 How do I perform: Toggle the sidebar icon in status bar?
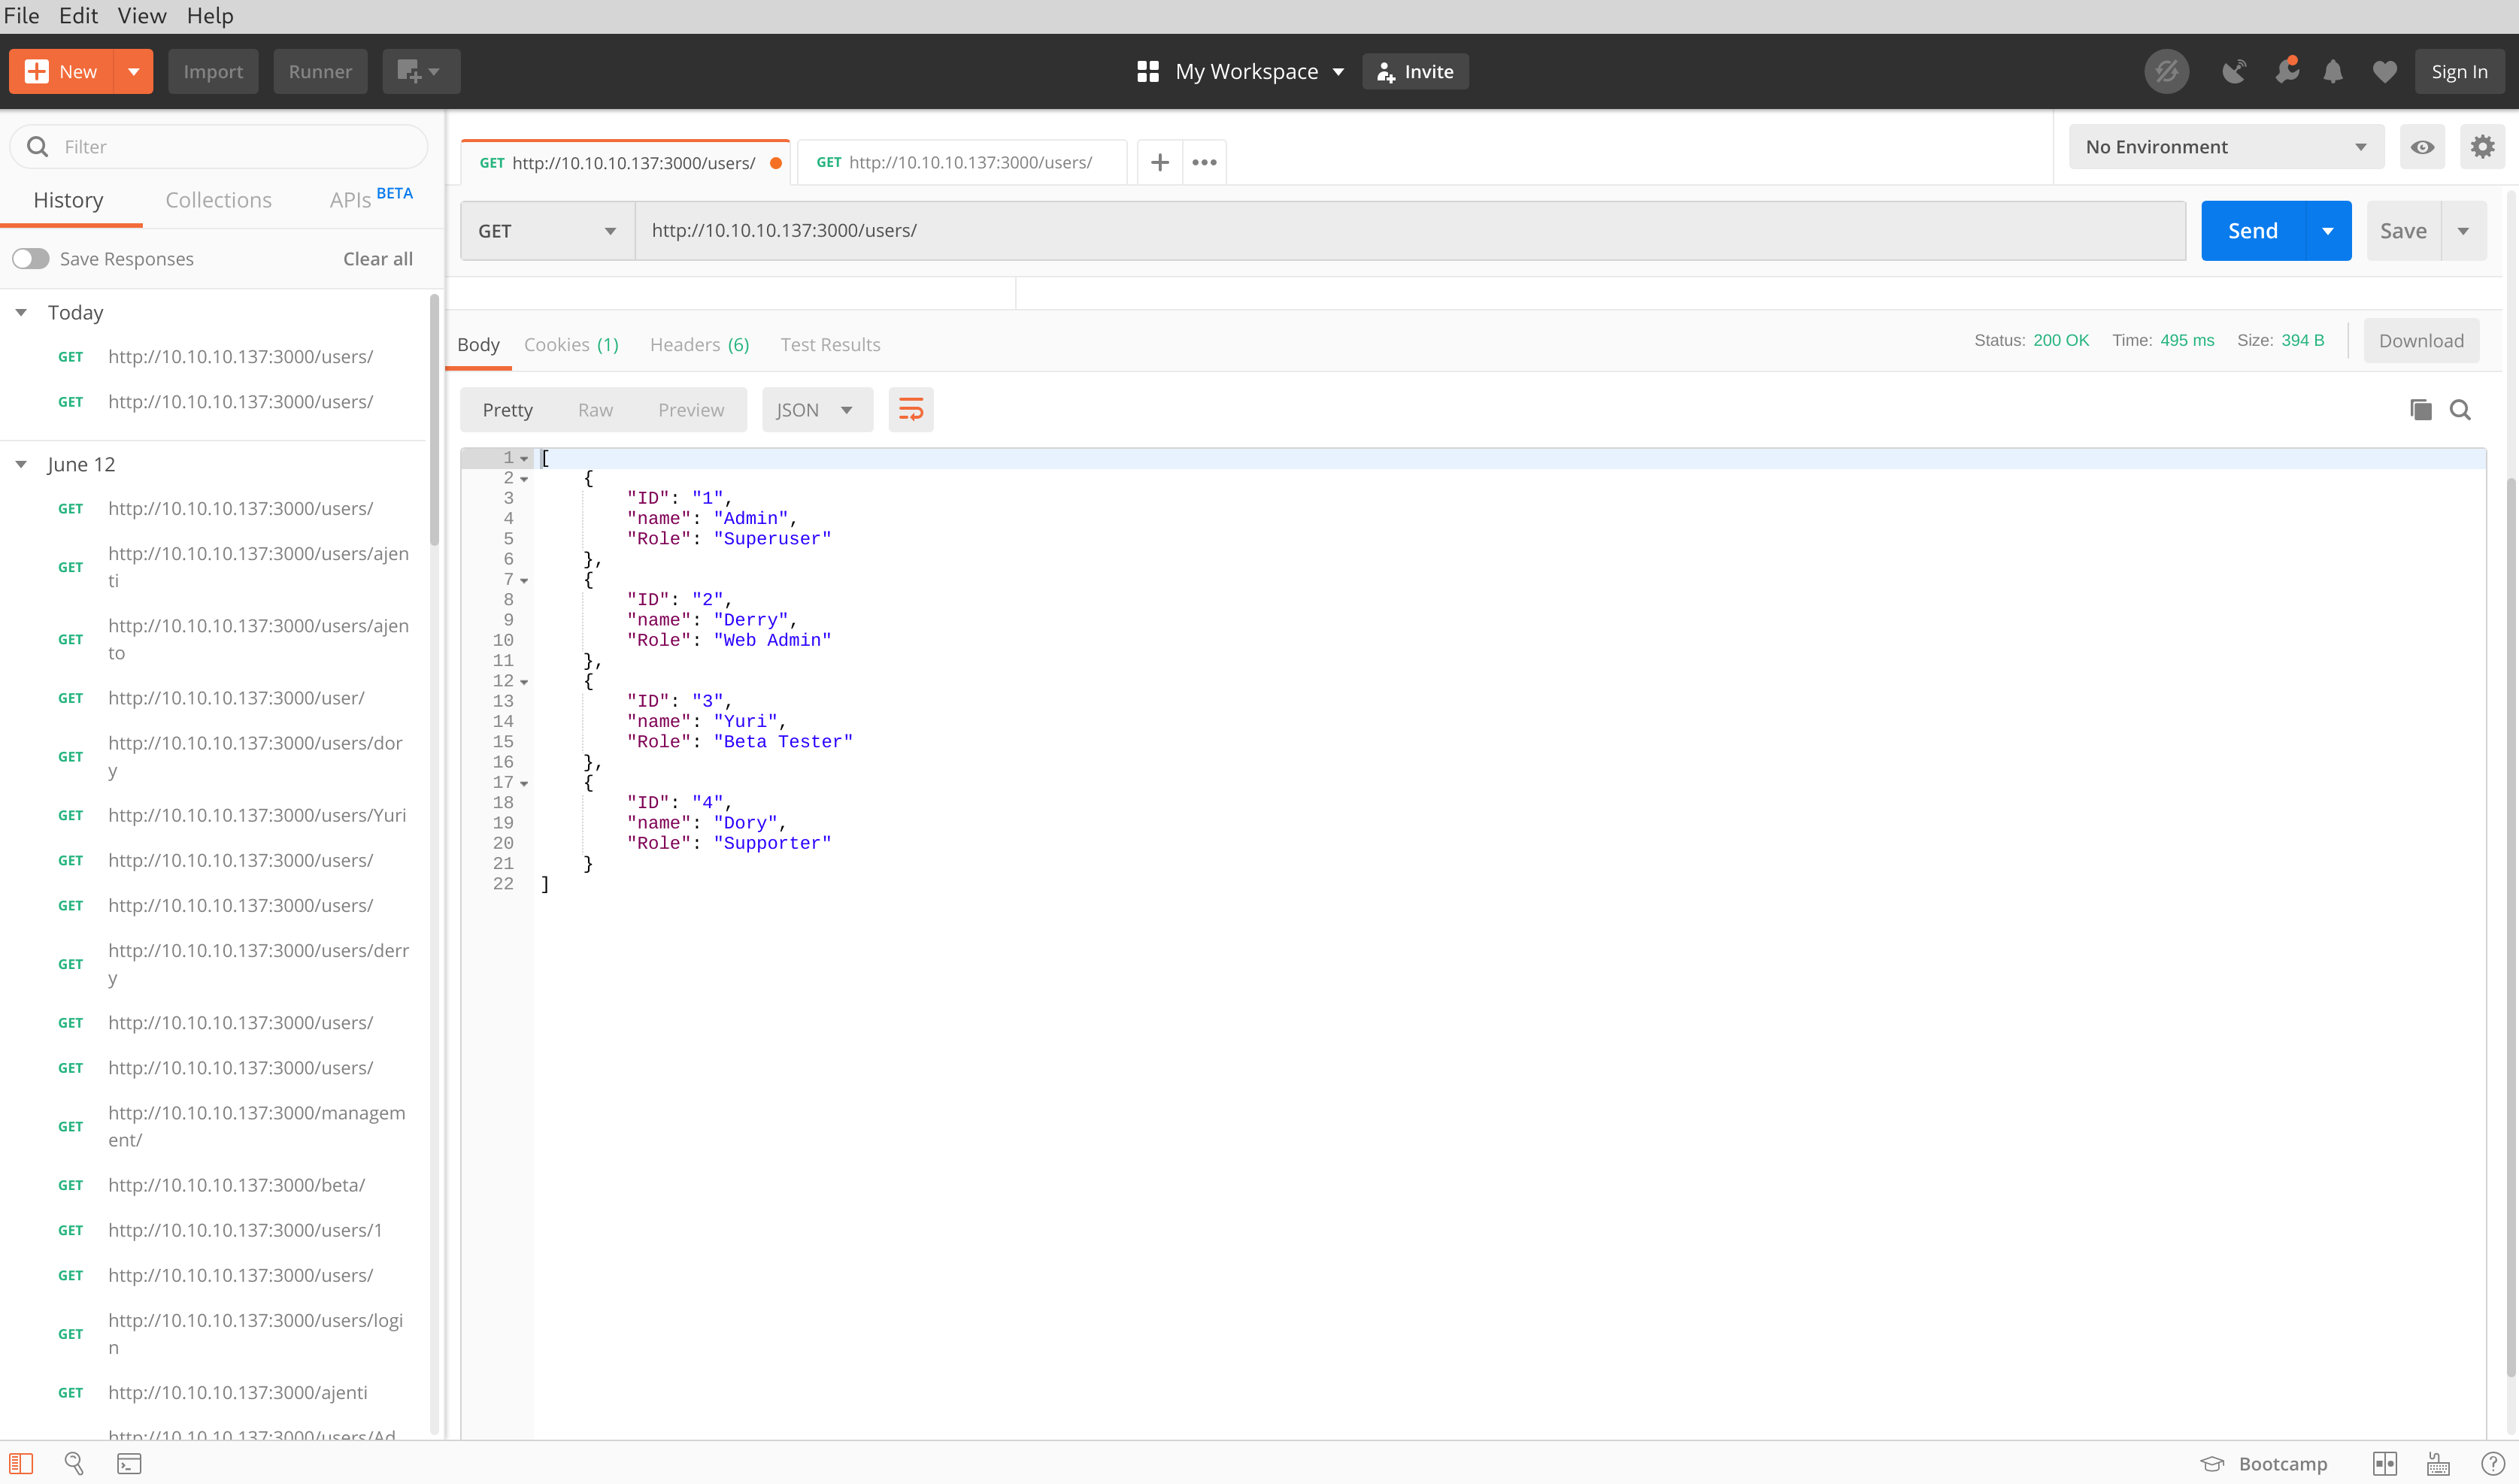(21, 1463)
